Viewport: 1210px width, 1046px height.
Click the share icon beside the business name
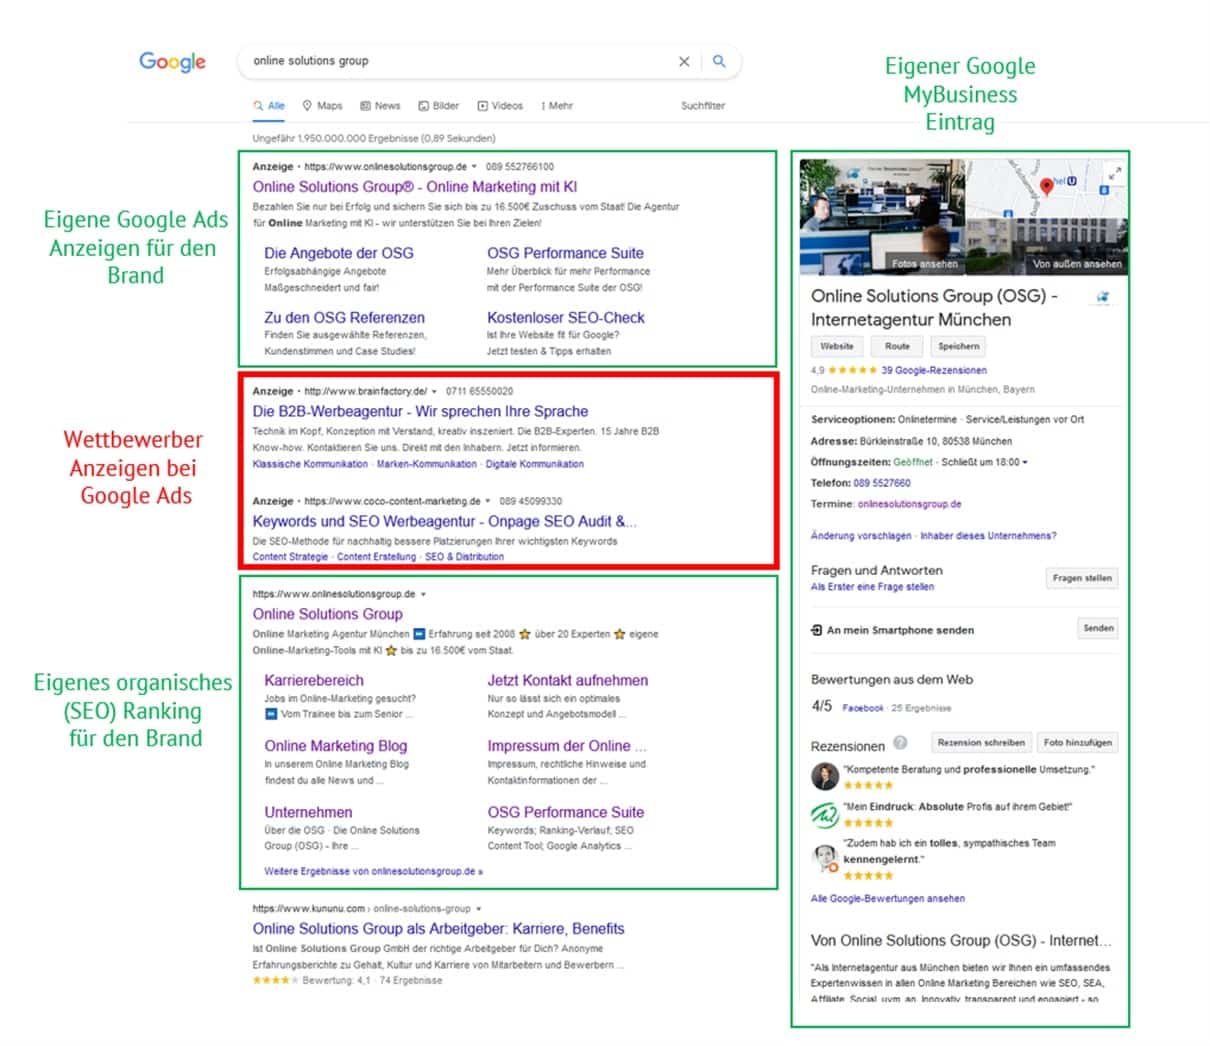(x=1103, y=297)
